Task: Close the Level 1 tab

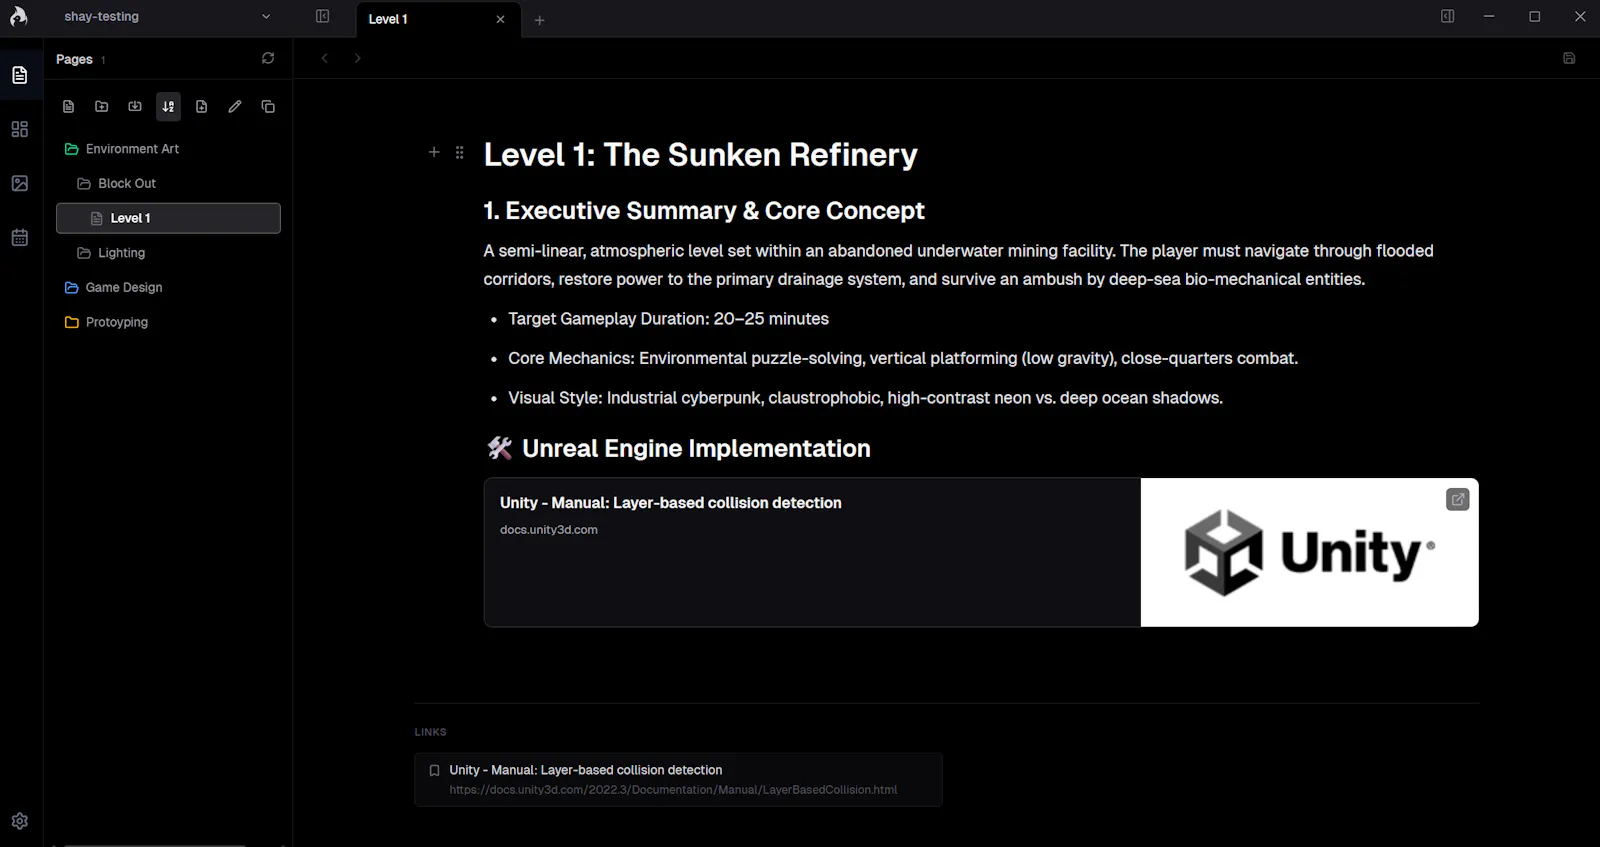Action: [501, 19]
